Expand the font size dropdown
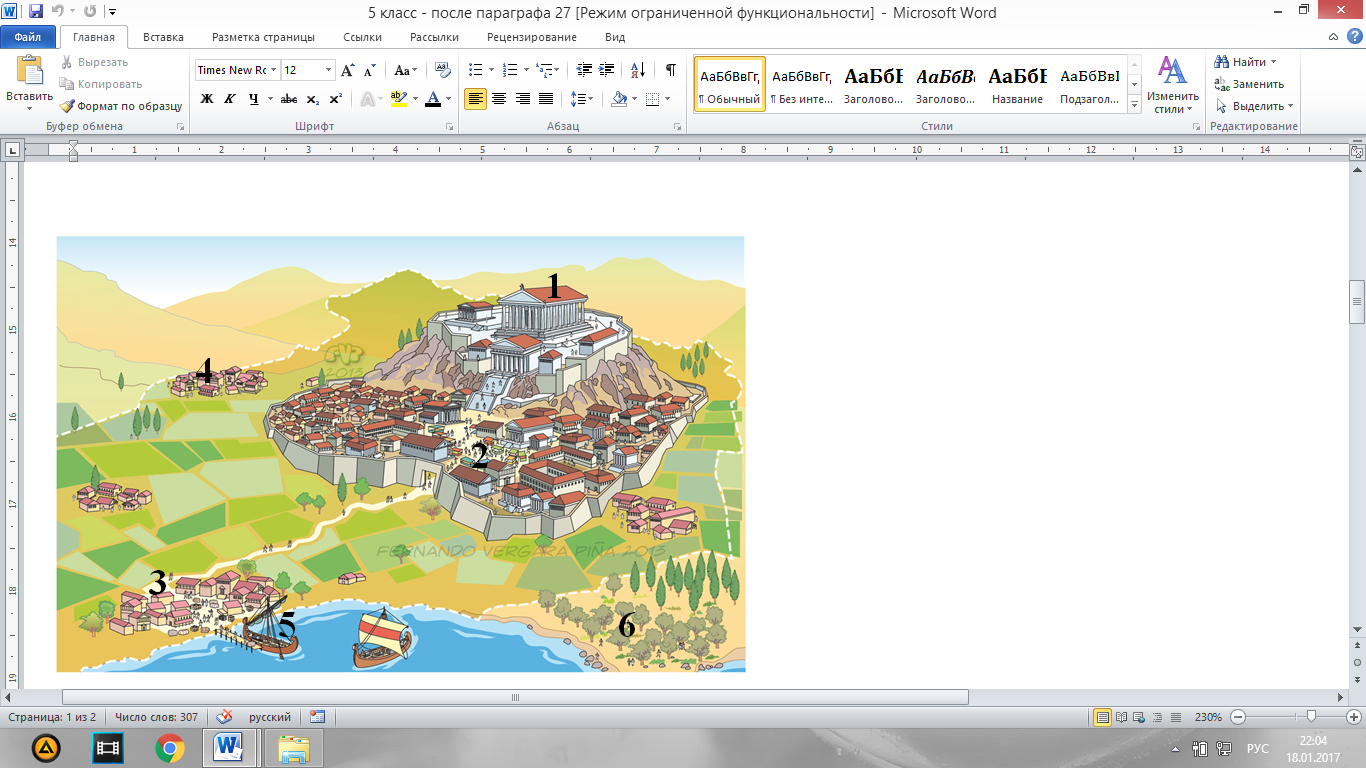The width and height of the screenshot is (1366, 768). coord(328,70)
